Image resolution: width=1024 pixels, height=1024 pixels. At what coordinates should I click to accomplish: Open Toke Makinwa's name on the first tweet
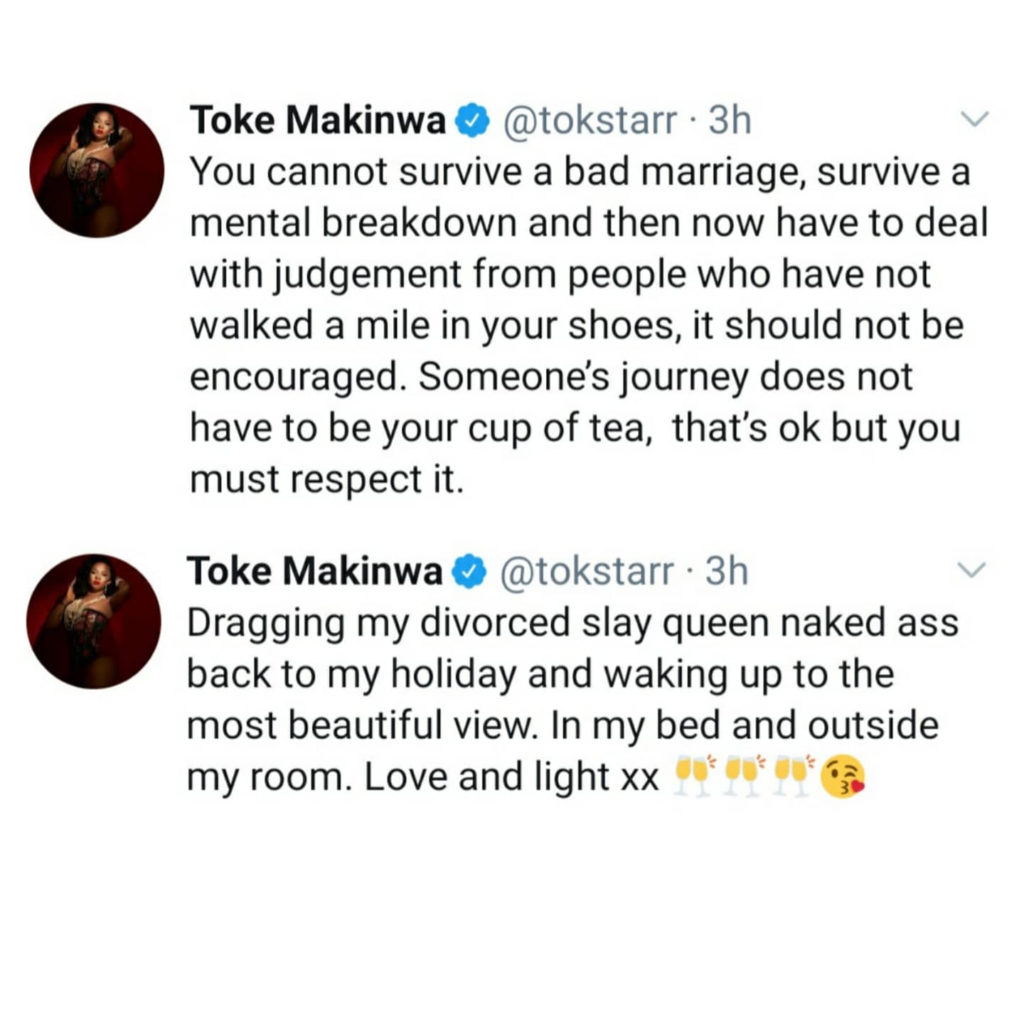[x=318, y=122]
